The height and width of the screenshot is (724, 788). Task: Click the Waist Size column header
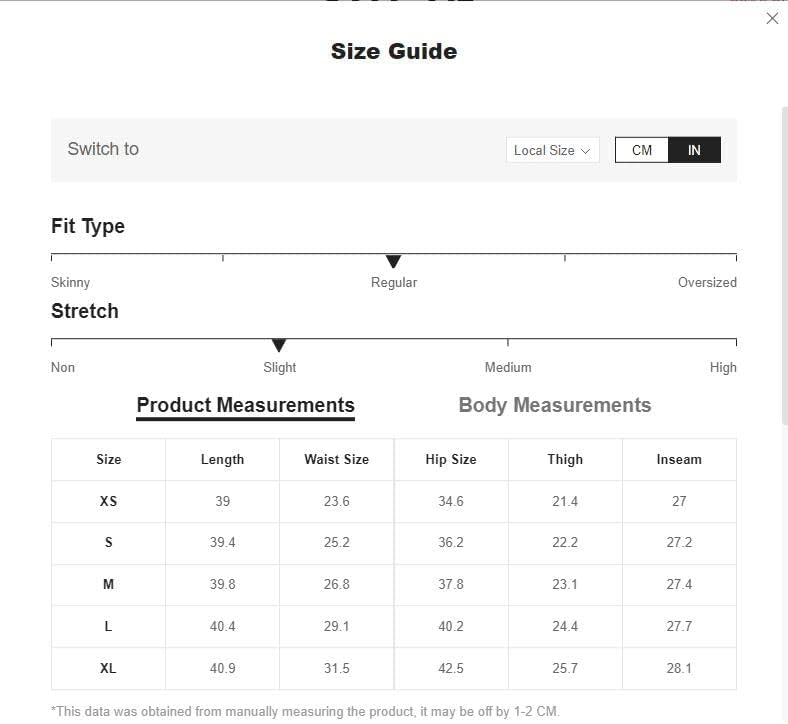tap(337, 459)
